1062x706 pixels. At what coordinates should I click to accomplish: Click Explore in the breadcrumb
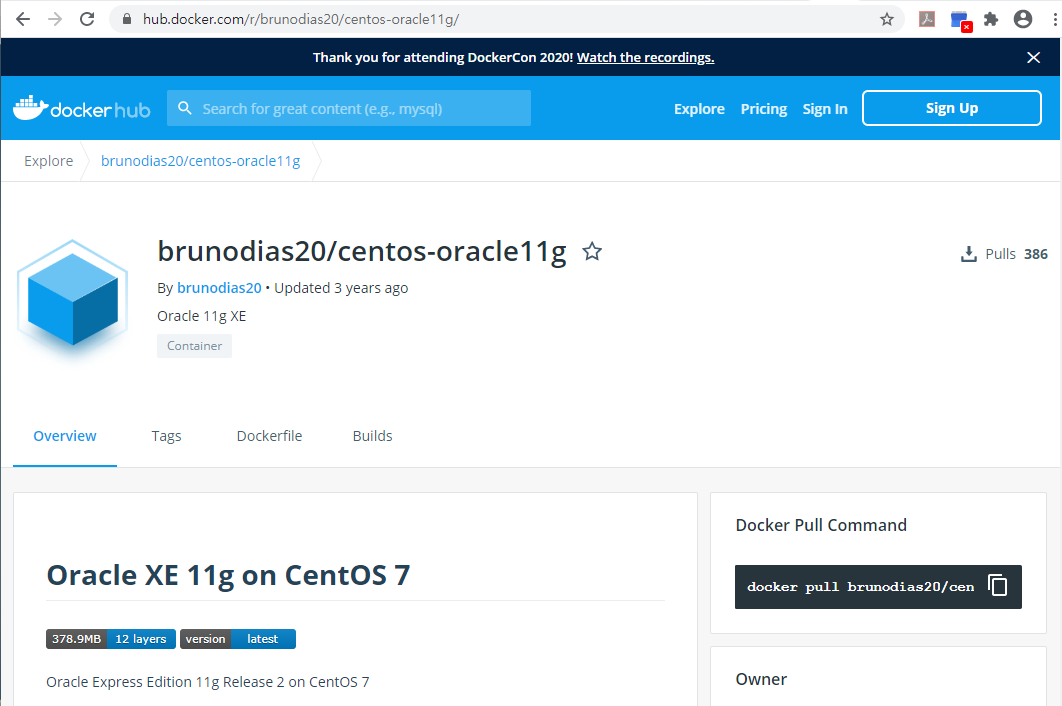[x=49, y=161]
